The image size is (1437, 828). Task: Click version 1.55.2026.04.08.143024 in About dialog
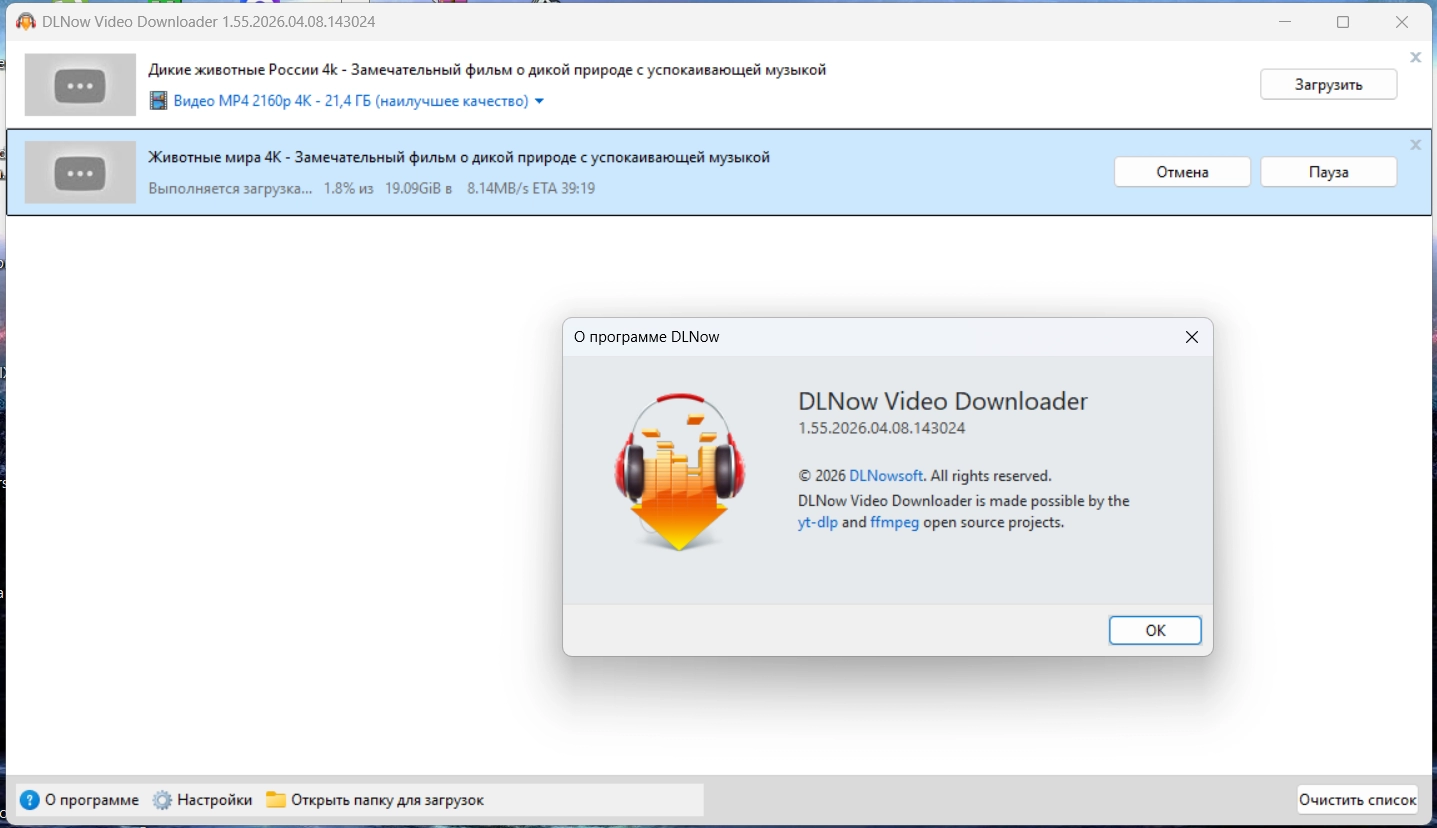[882, 428]
